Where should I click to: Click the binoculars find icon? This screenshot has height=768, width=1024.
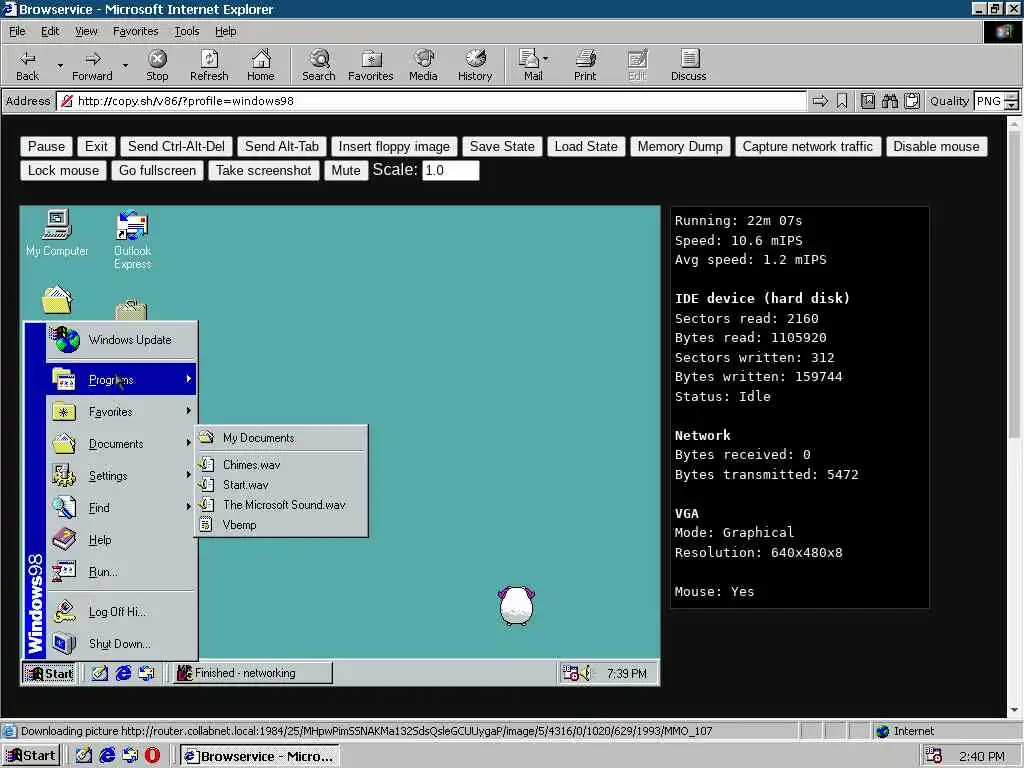pyautogui.click(x=889, y=101)
